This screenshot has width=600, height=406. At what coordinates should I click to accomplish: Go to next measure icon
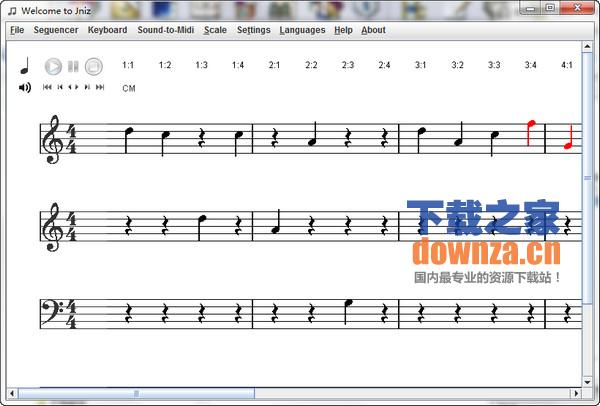[x=87, y=87]
